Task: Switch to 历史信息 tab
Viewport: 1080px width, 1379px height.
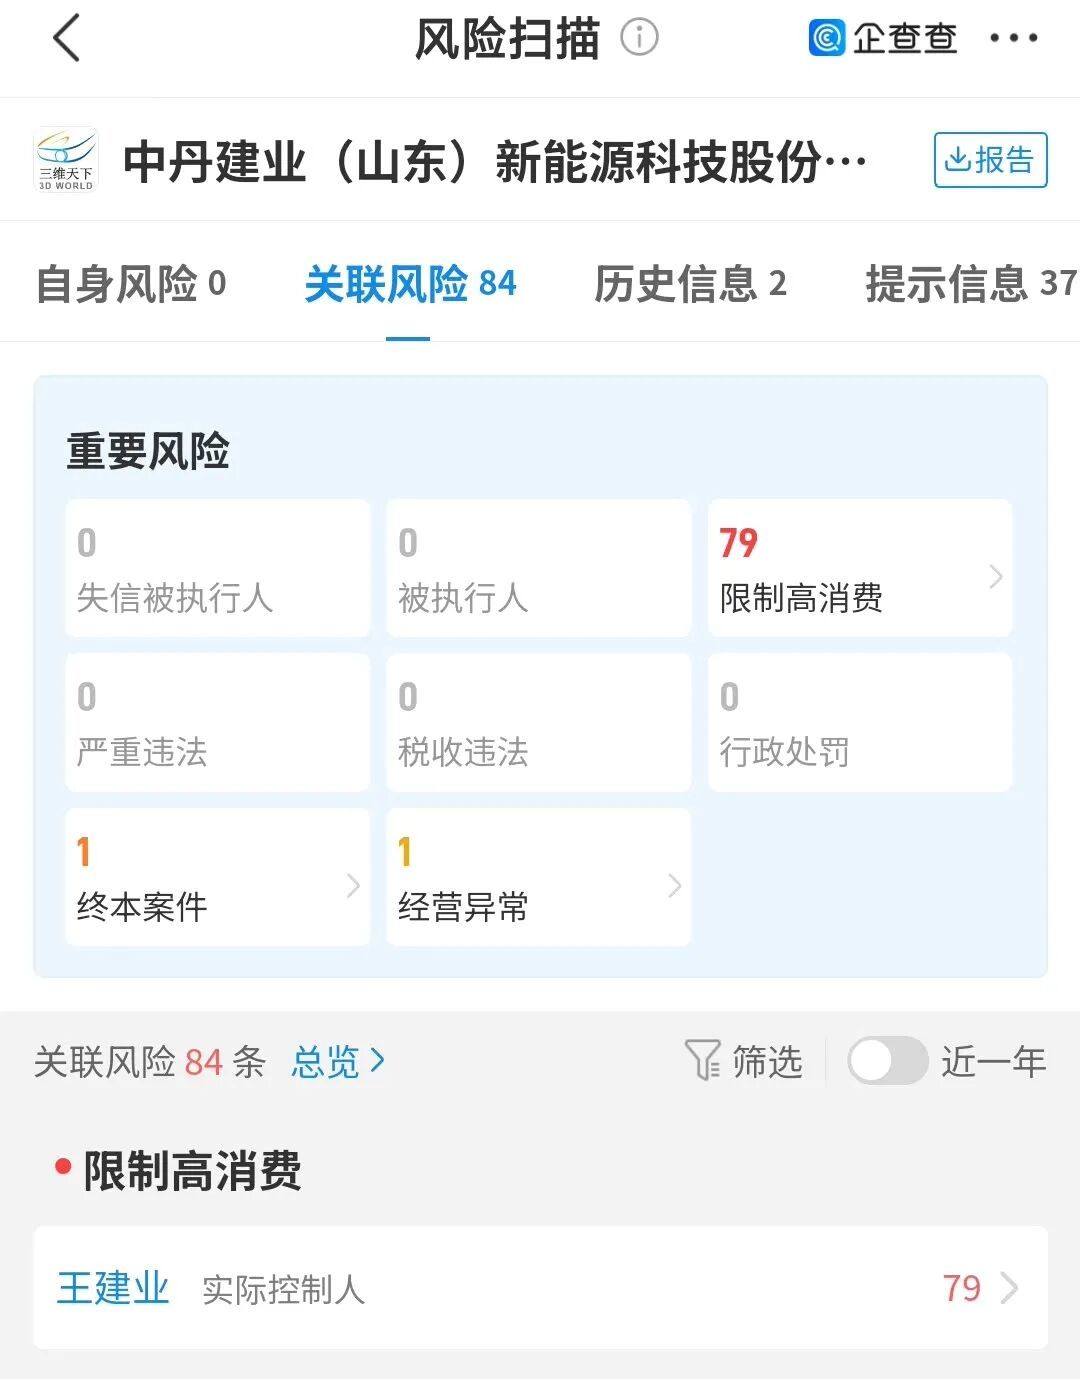Action: [690, 284]
